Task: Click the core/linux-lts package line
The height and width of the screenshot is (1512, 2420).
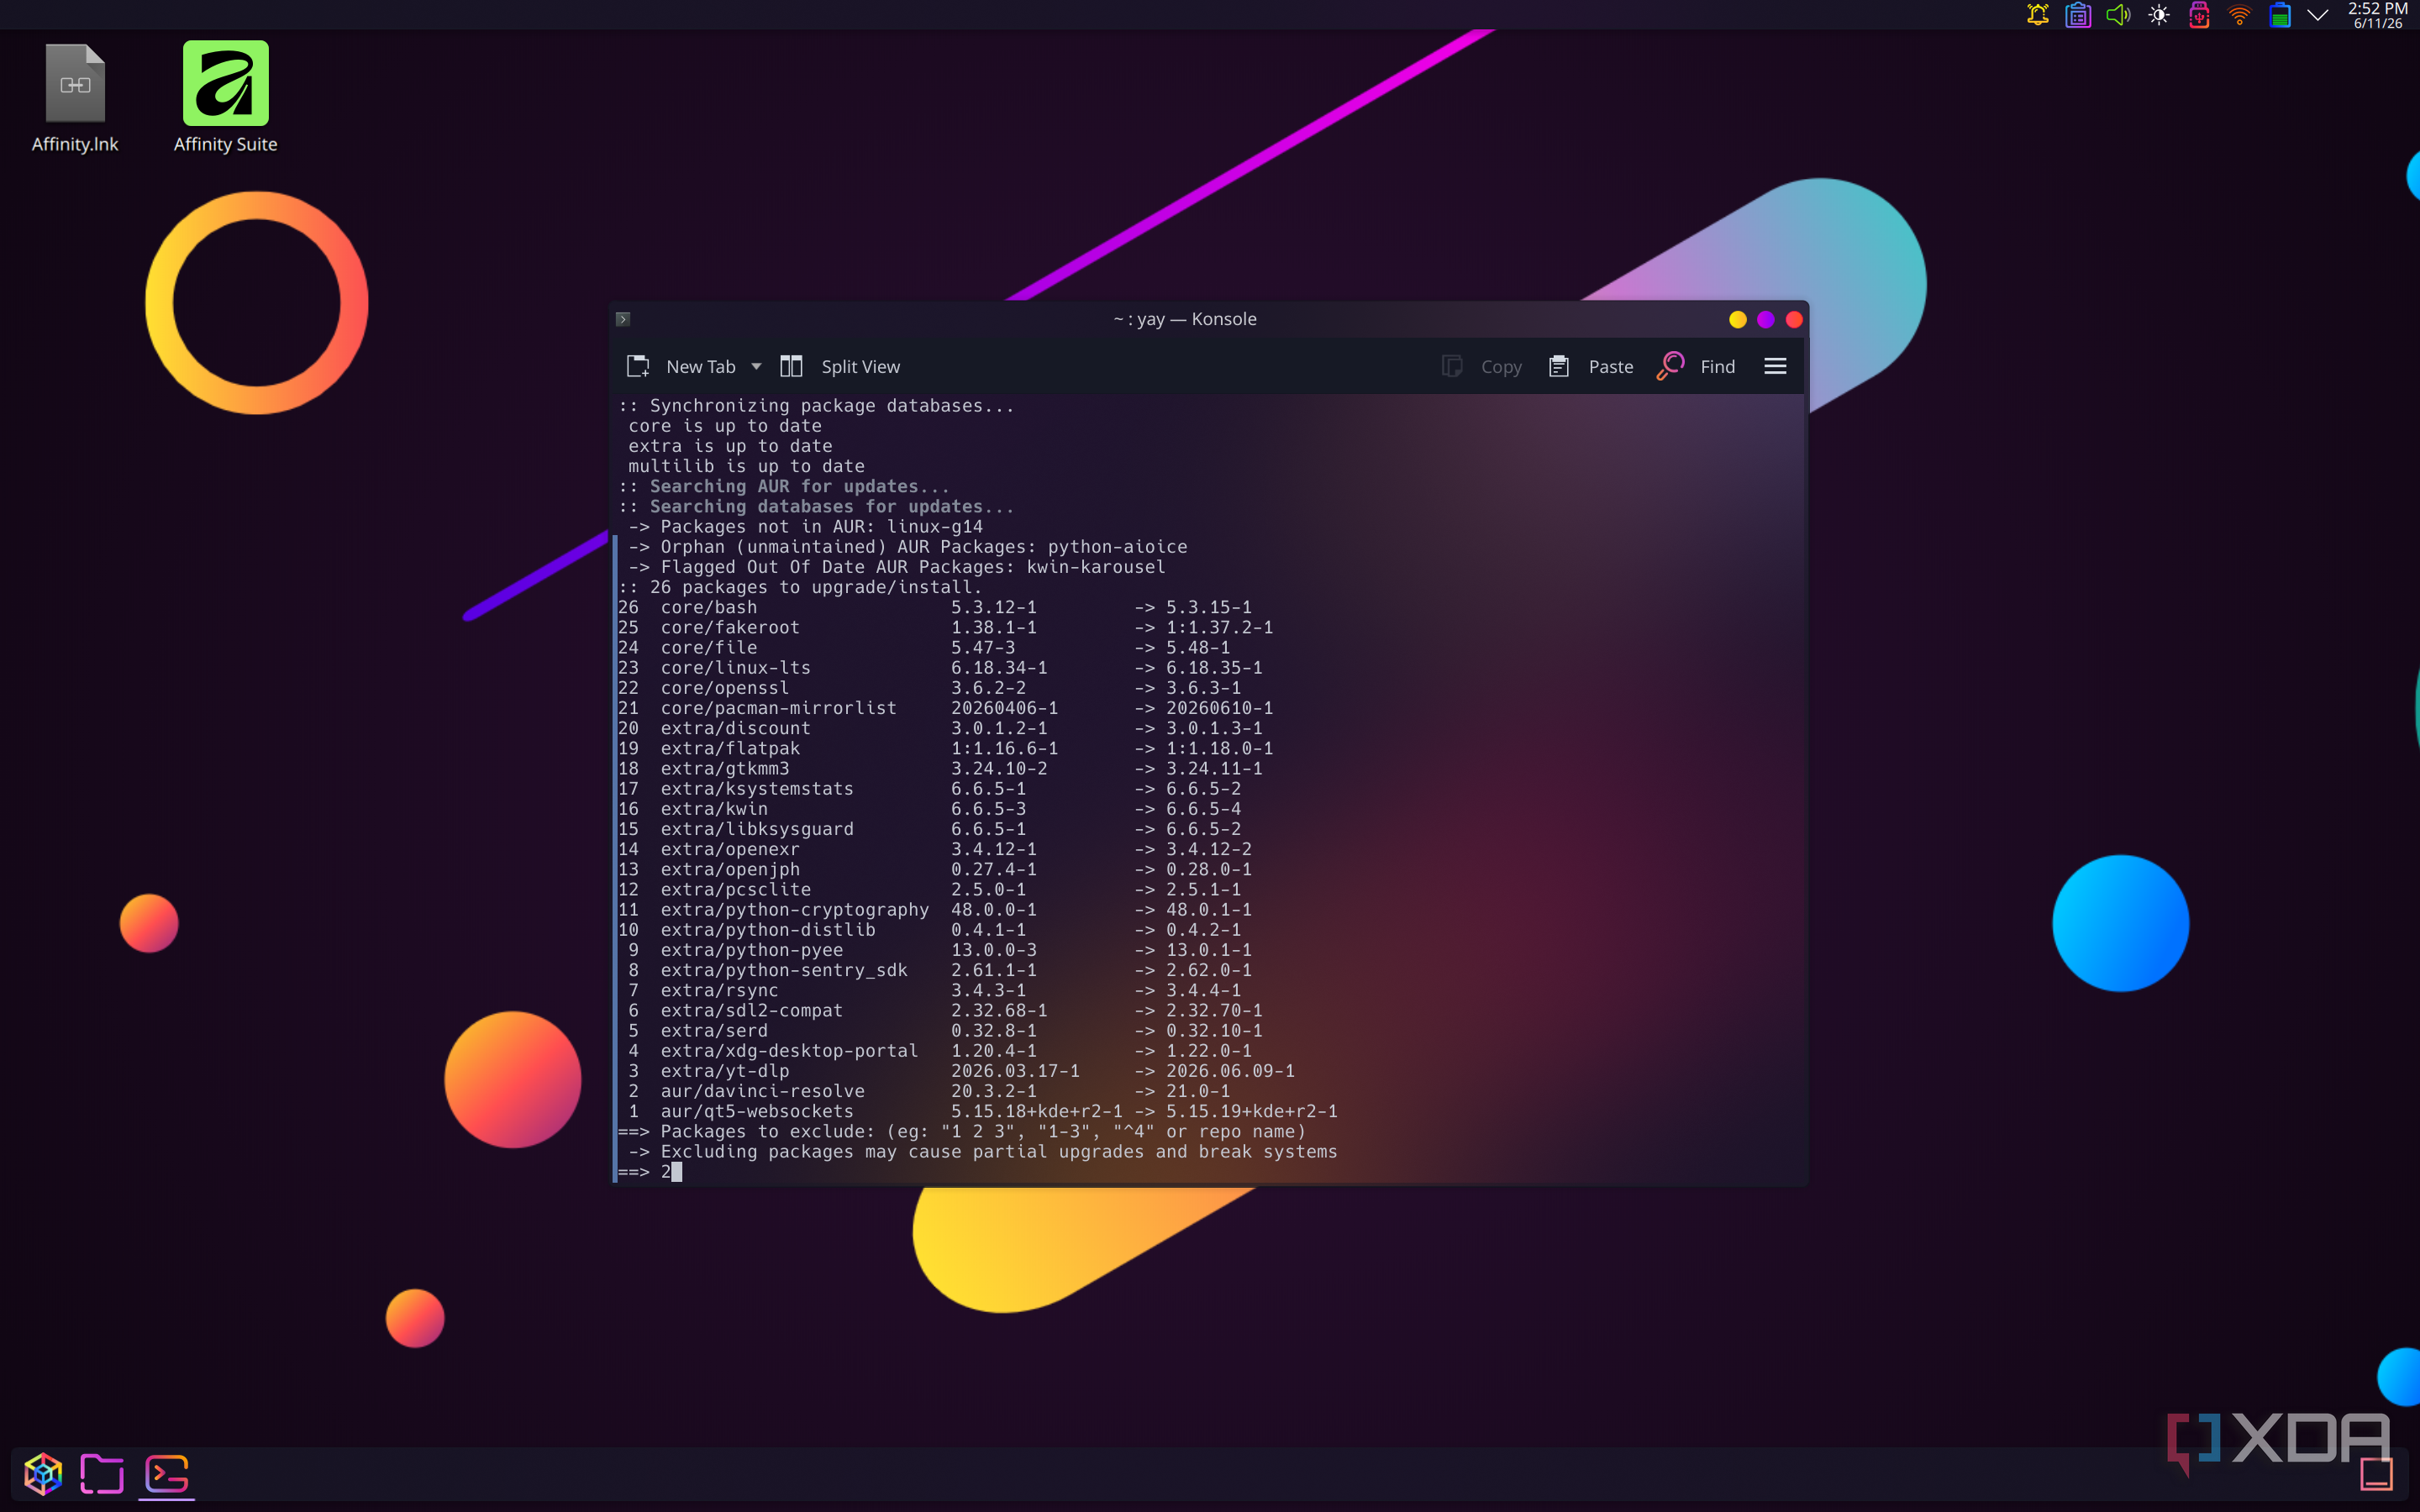Action: coord(940,668)
